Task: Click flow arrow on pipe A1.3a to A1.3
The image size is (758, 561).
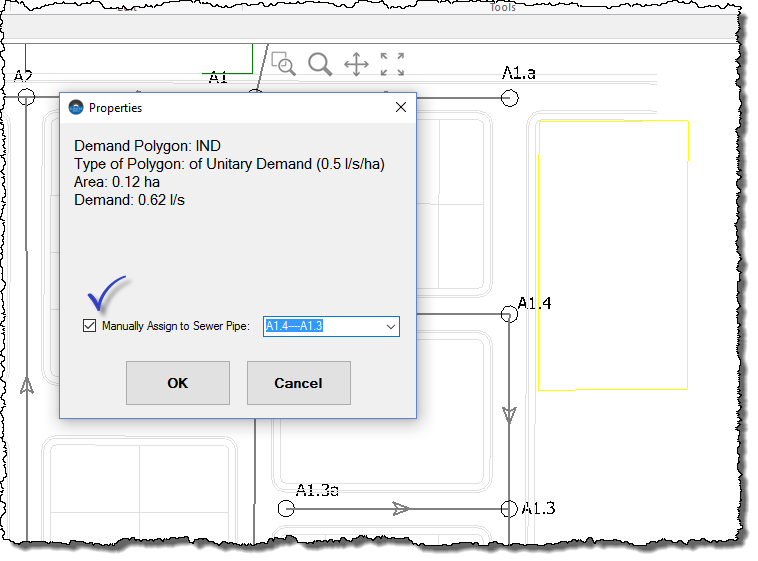Action: click(x=401, y=509)
